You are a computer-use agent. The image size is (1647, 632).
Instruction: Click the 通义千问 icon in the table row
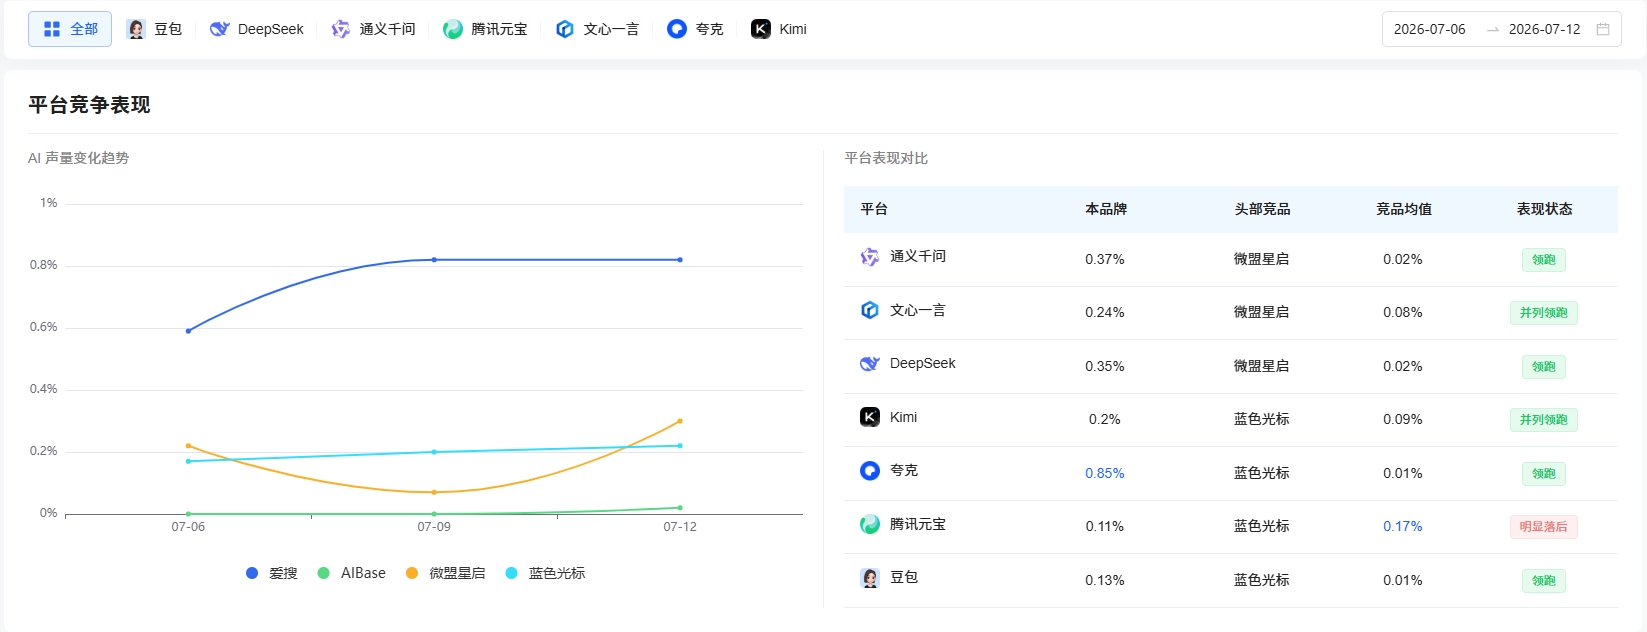[870, 257]
